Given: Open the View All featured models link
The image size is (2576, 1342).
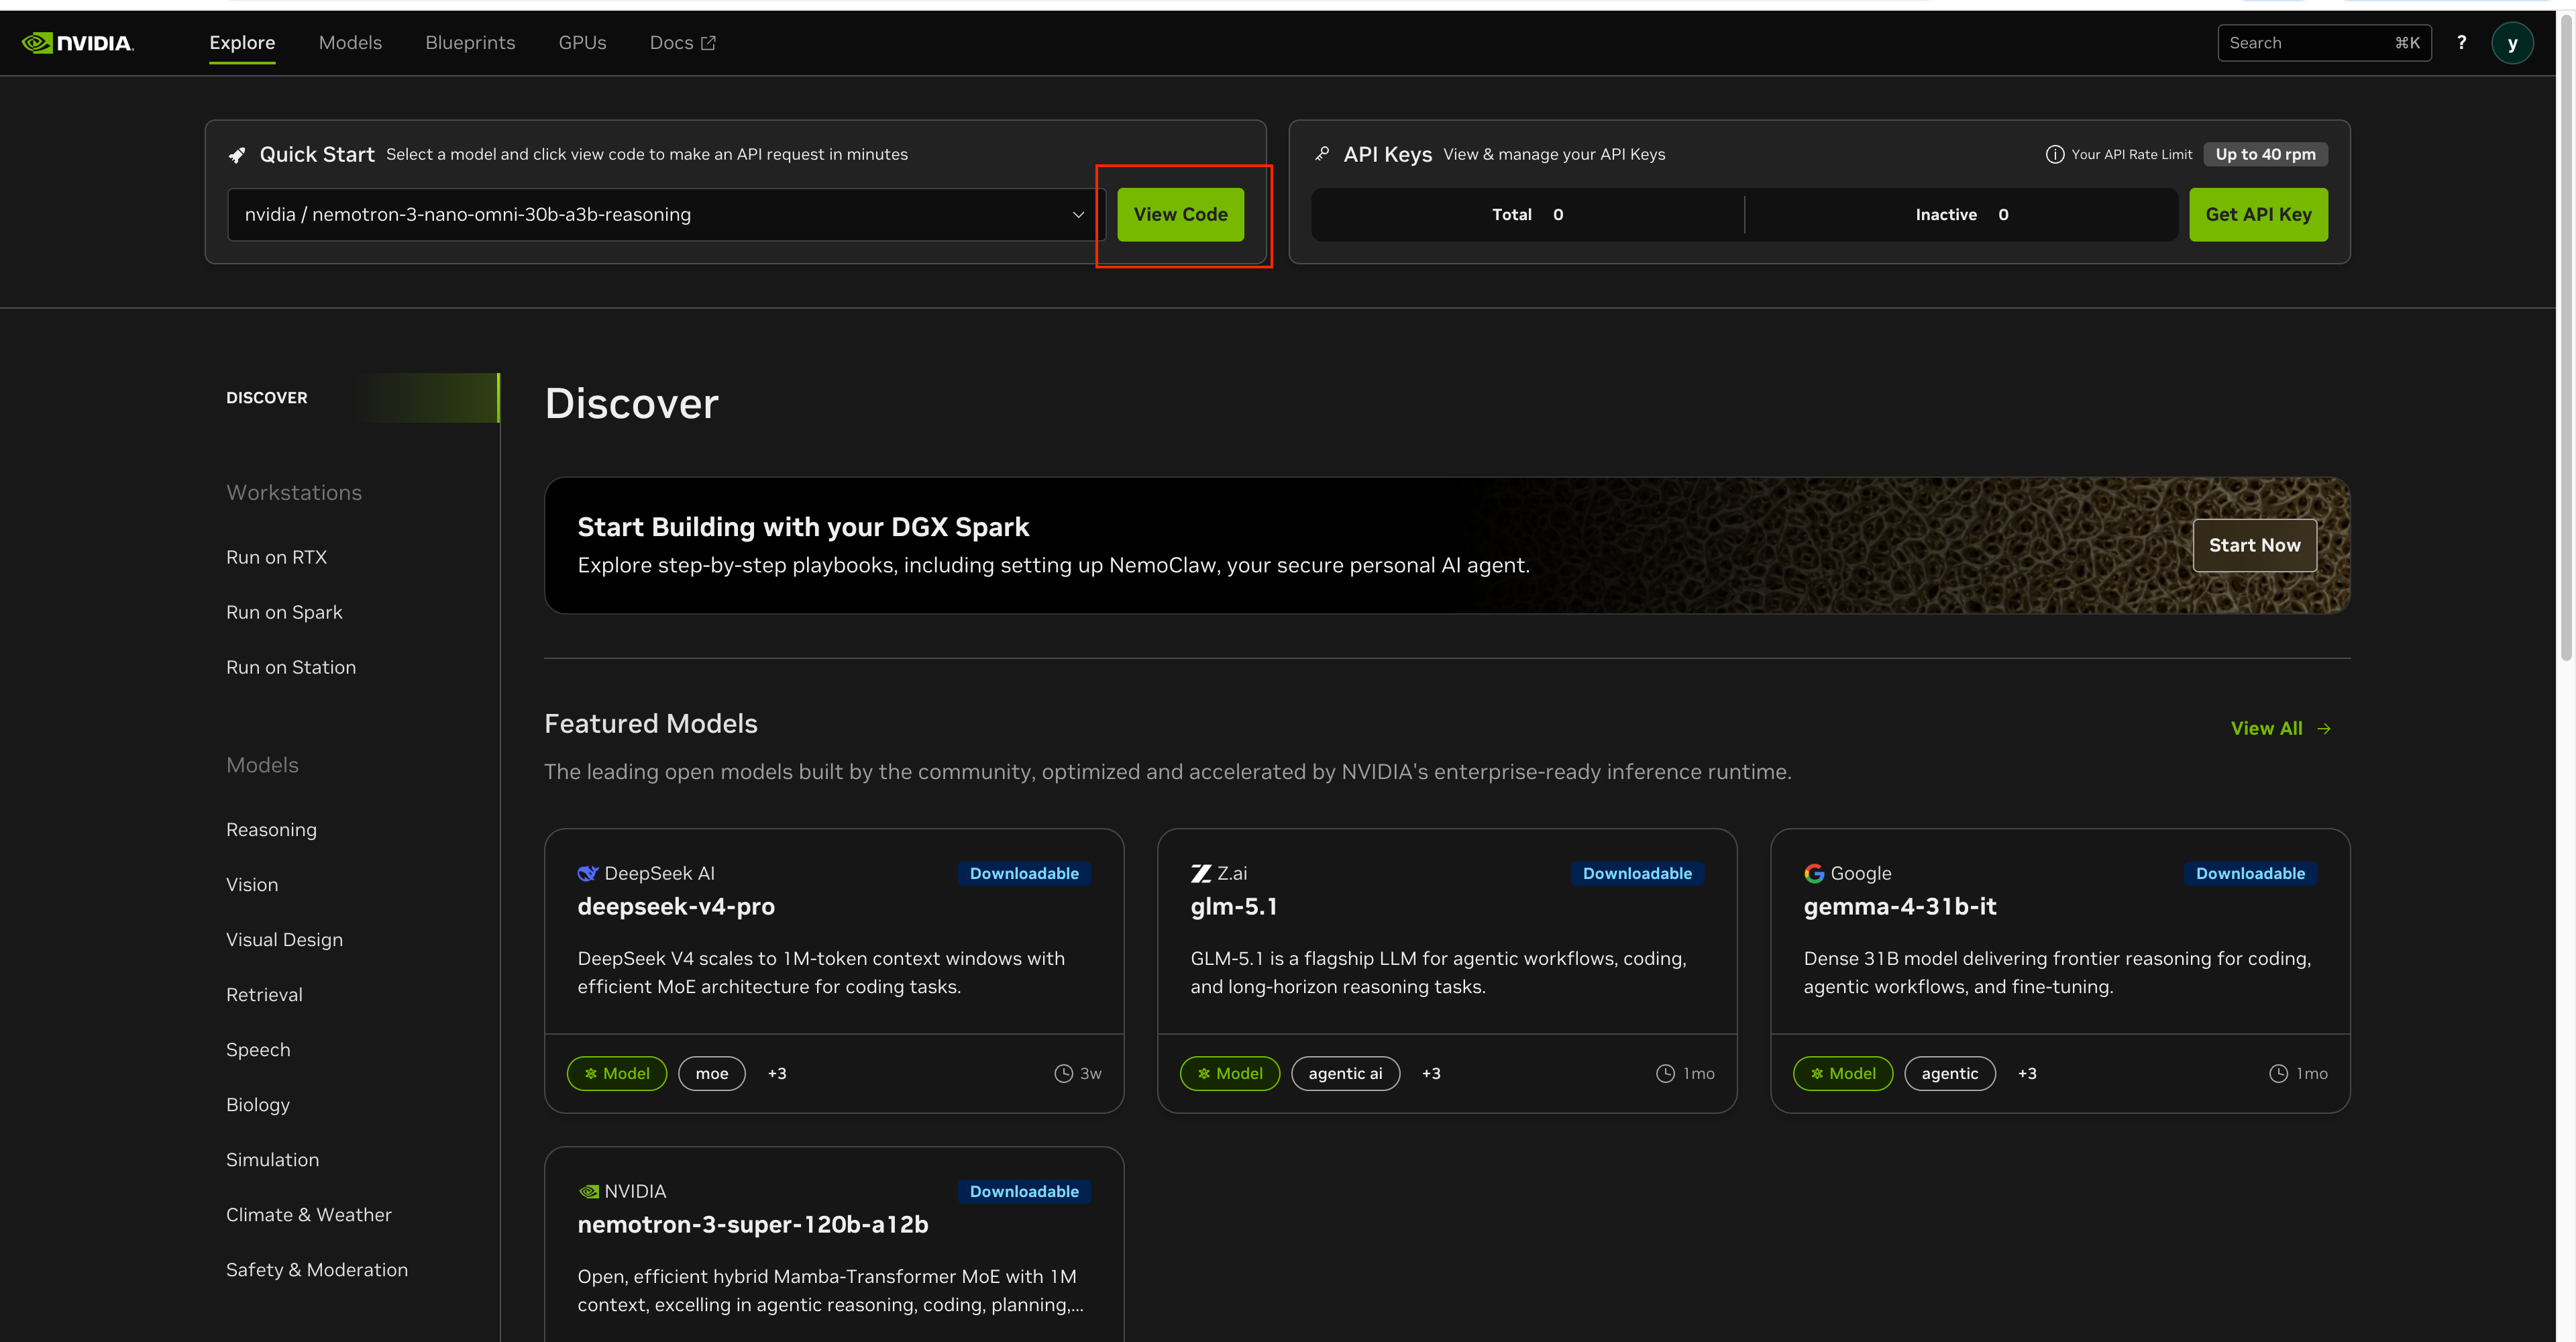Looking at the screenshot, I should pos(2281,728).
